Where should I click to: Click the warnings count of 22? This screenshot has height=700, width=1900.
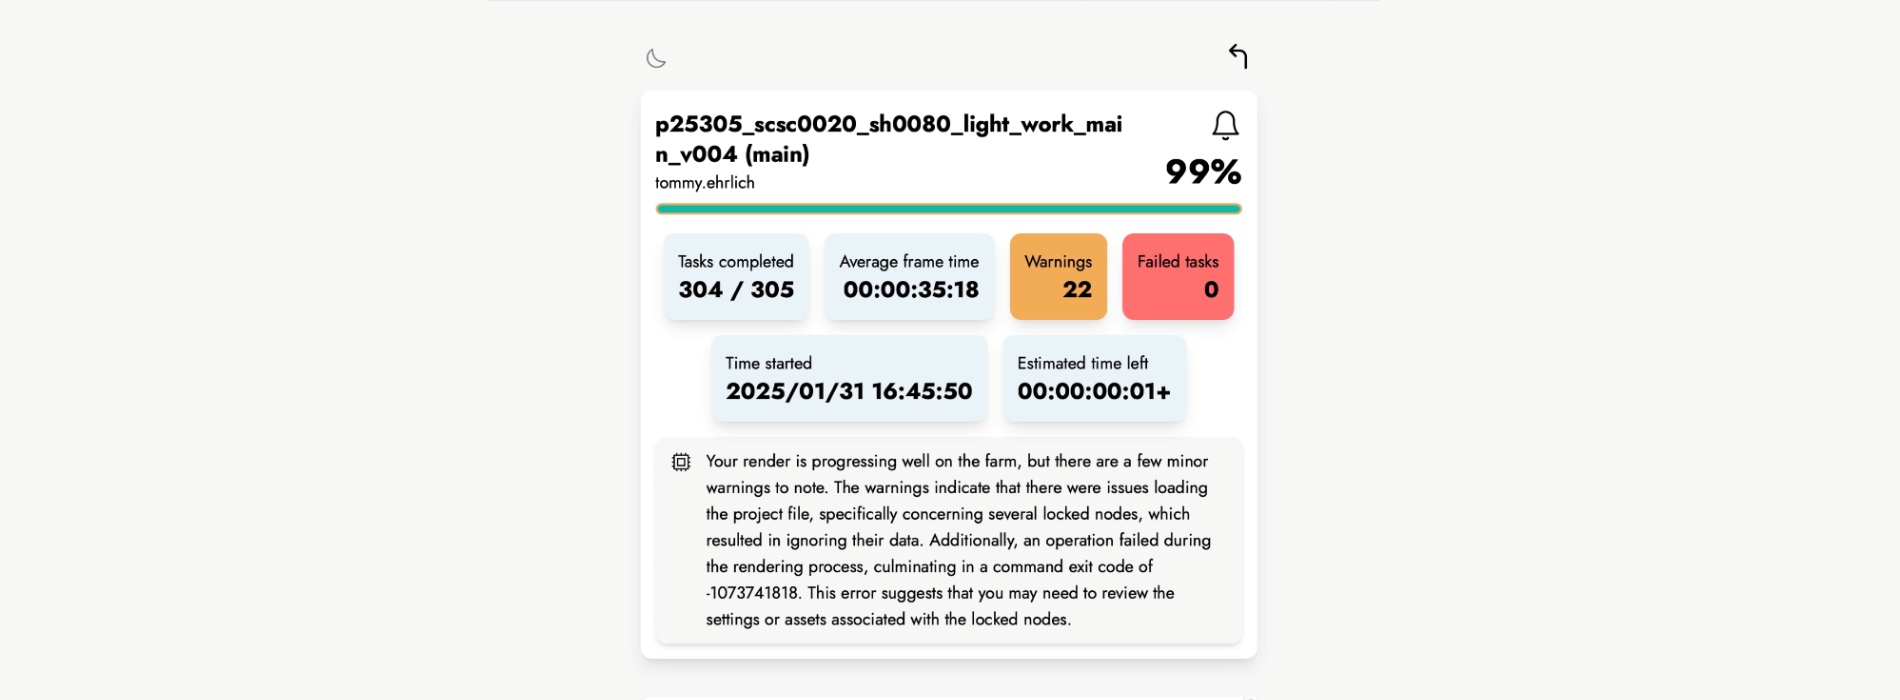pos(1076,290)
